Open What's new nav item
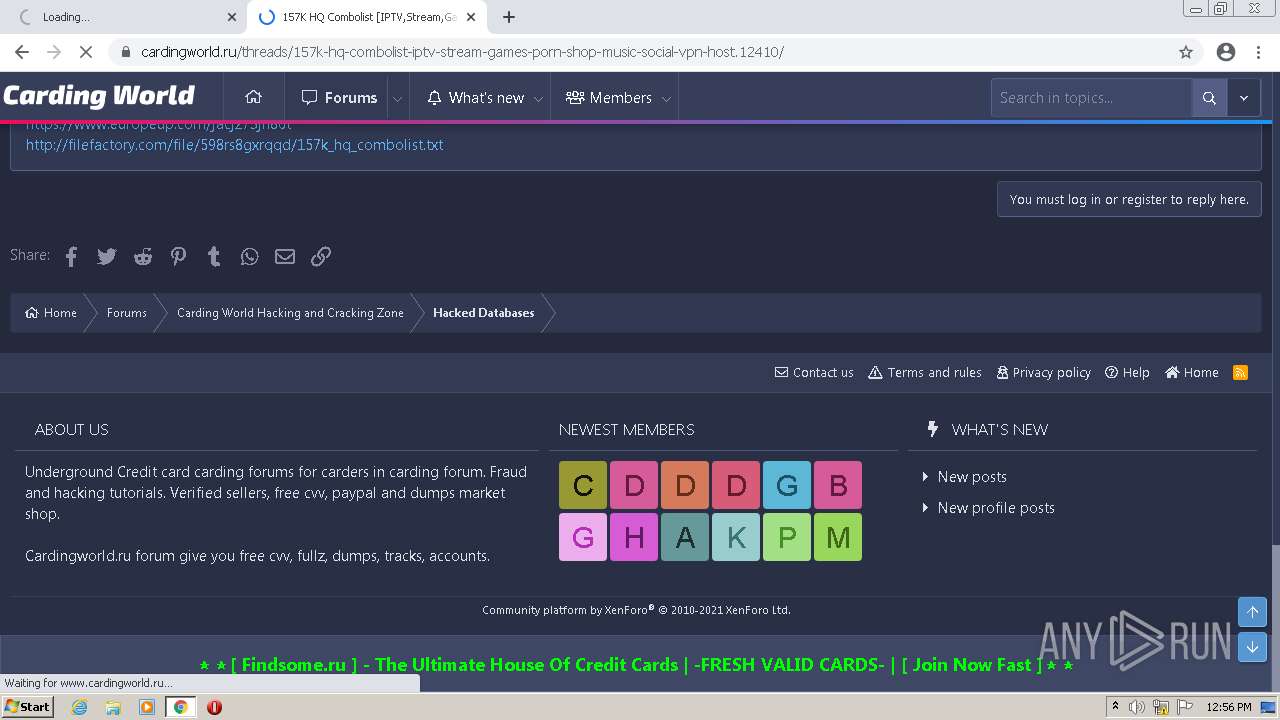The height and width of the screenshot is (720, 1280). (475, 98)
